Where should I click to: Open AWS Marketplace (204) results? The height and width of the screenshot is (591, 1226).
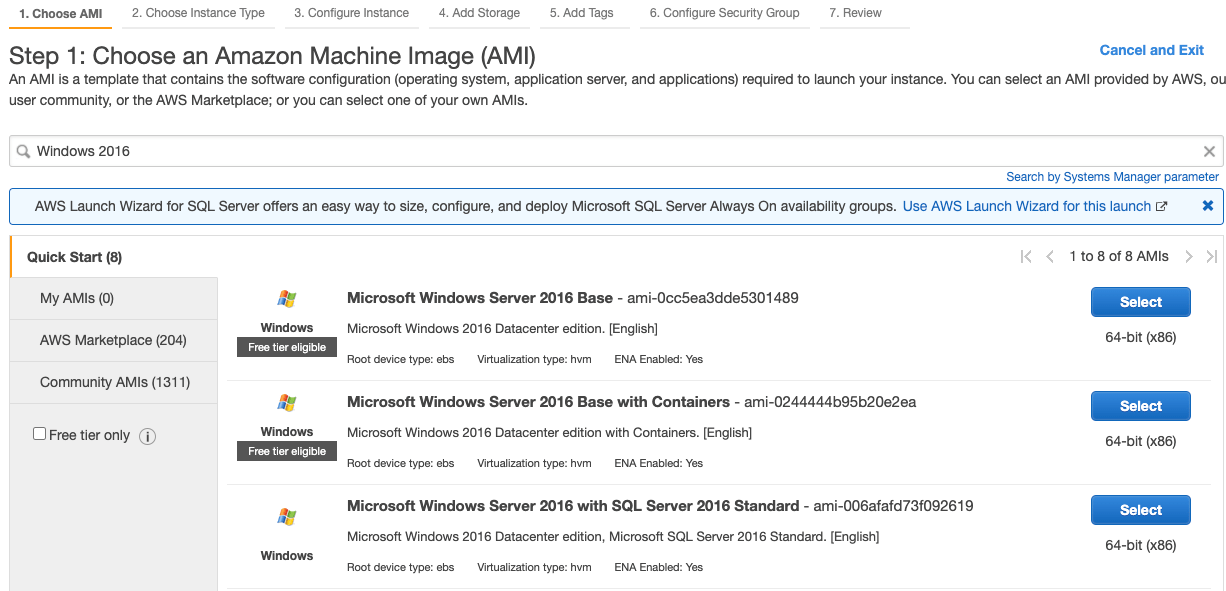point(113,340)
